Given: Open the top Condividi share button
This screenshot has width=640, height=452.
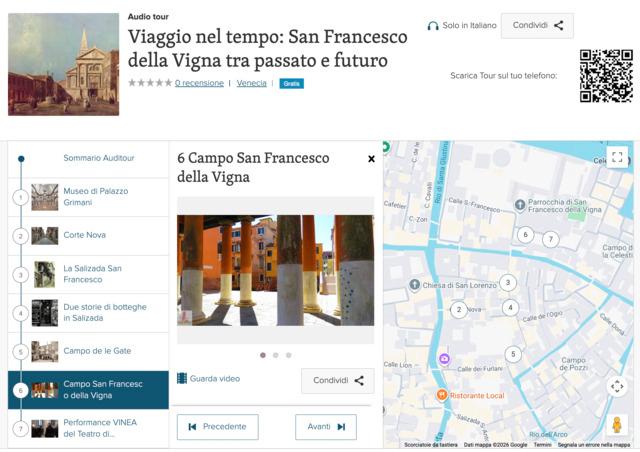Looking at the screenshot, I should point(537,26).
